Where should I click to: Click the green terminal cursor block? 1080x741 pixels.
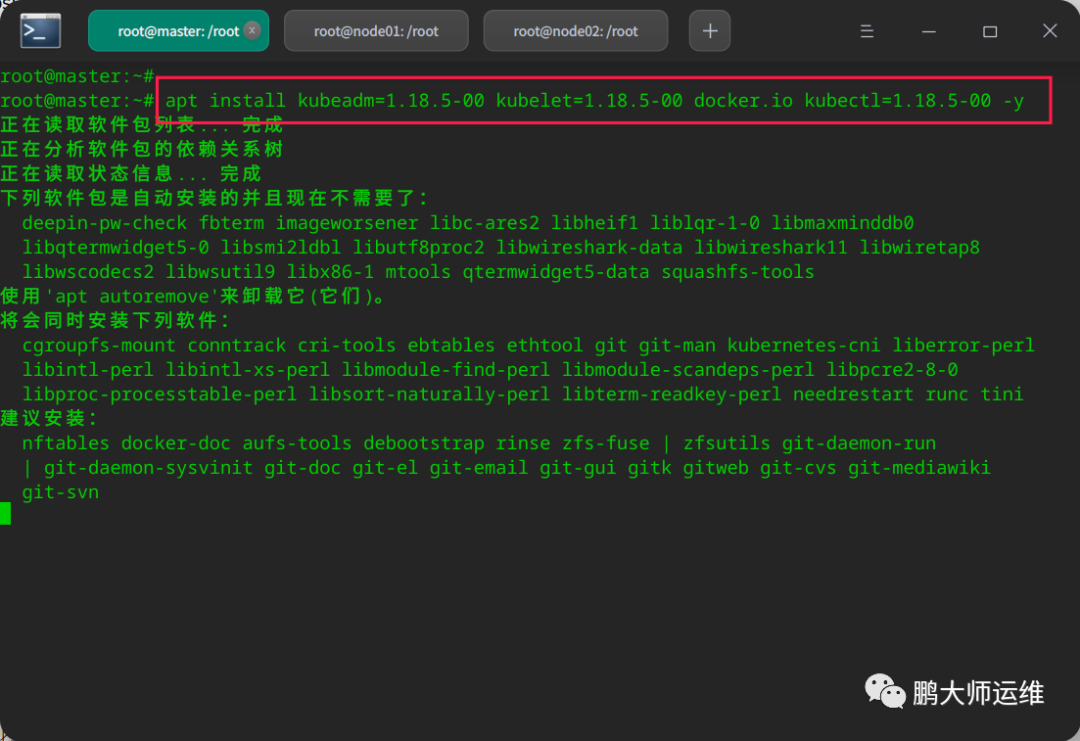pyautogui.click(x=6, y=514)
